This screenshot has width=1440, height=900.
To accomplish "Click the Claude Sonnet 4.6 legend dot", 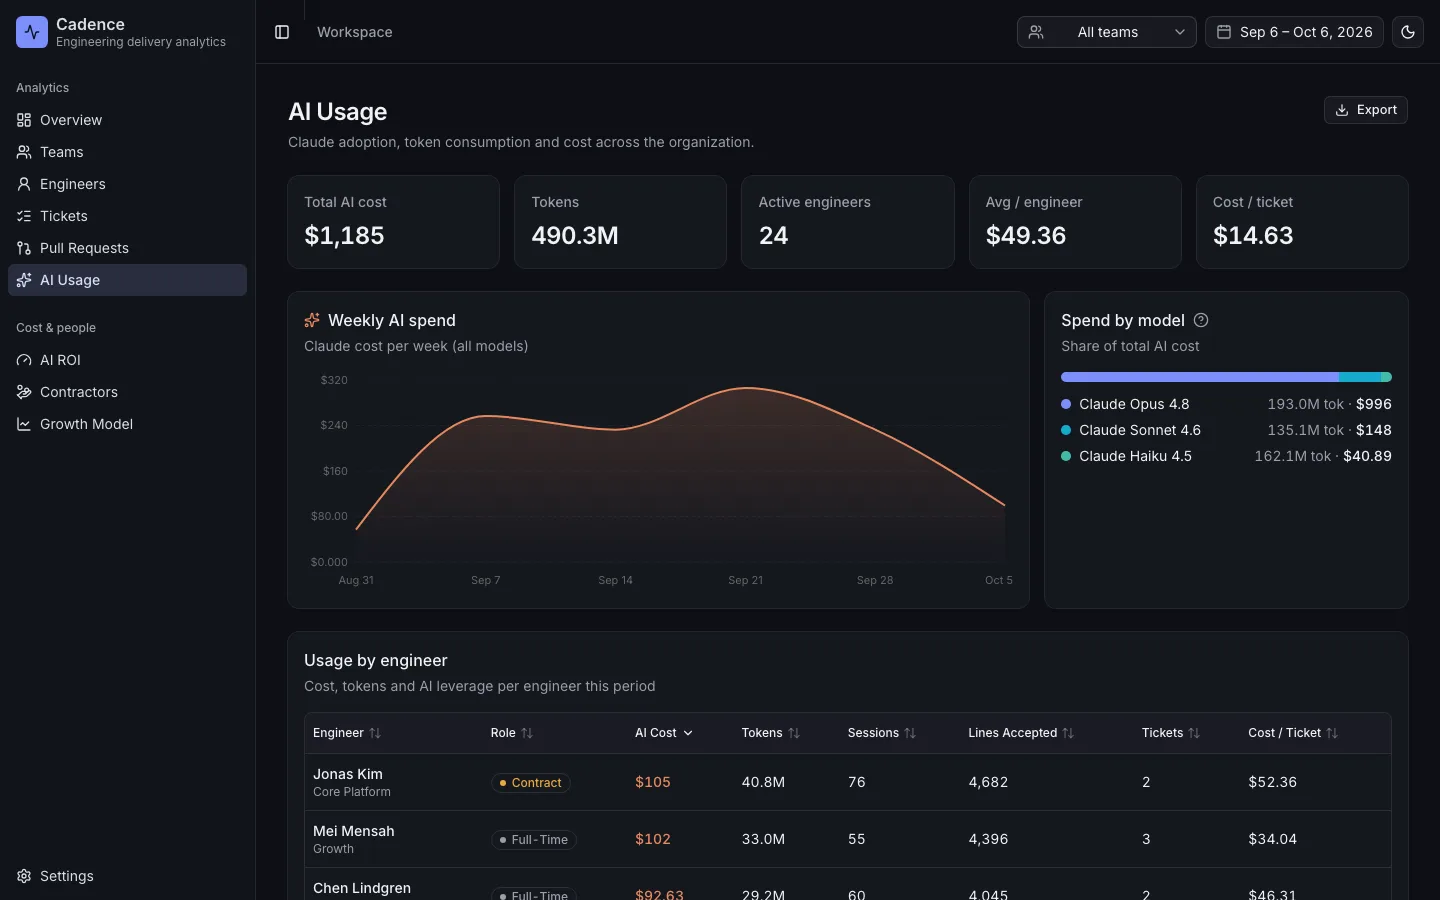I will point(1066,430).
